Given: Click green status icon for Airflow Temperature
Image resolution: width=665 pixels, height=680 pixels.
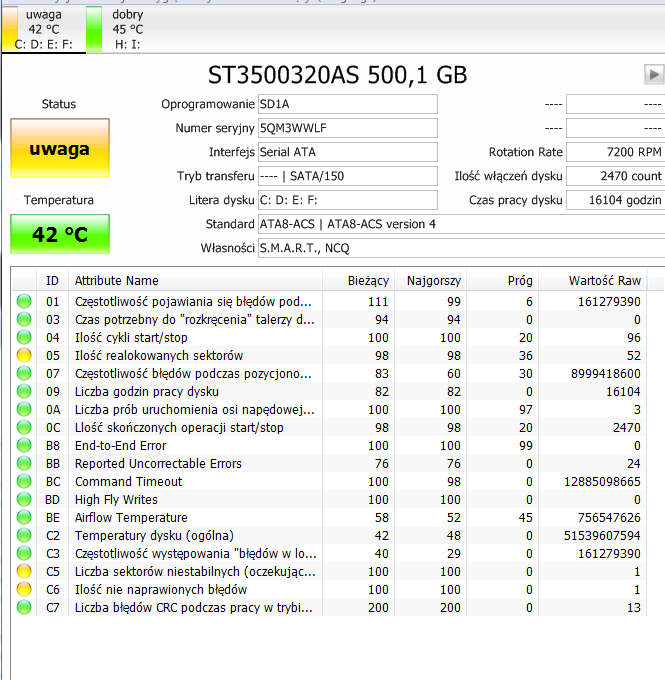Looking at the screenshot, I should pyautogui.click(x=24, y=517).
